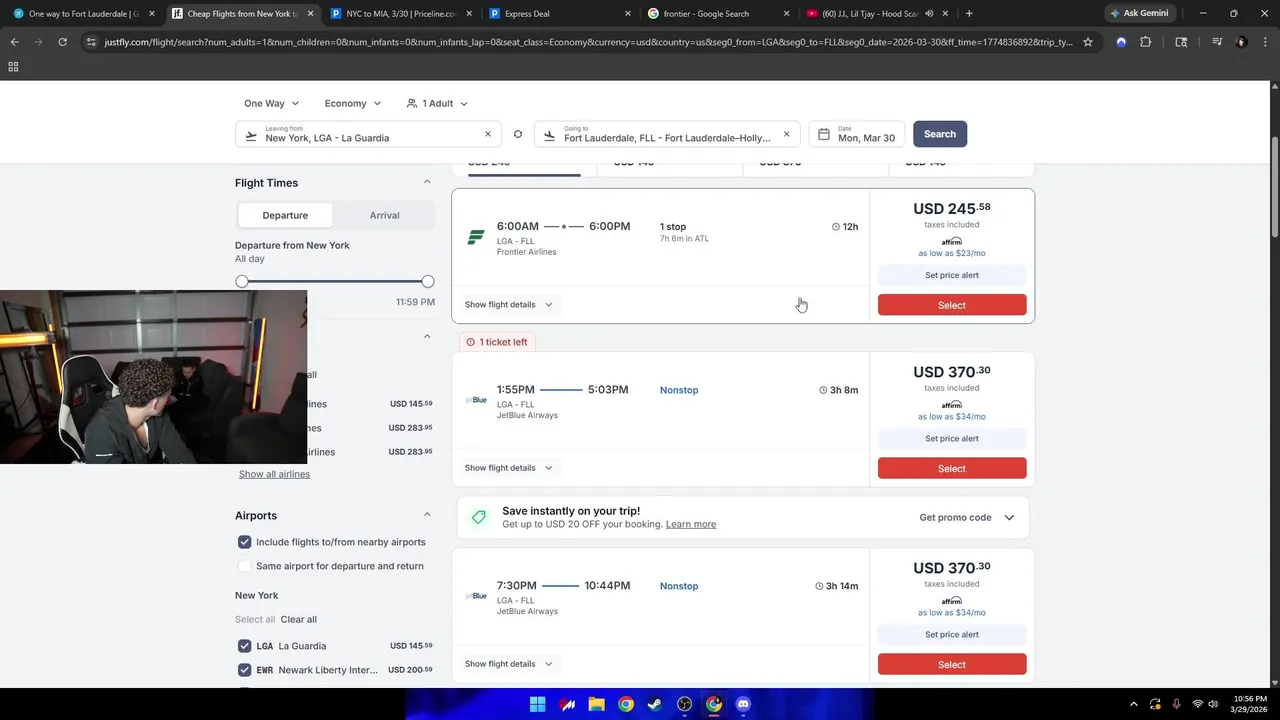Click the microphone tray icon
This screenshot has width=1280, height=720.
coord(1176,704)
